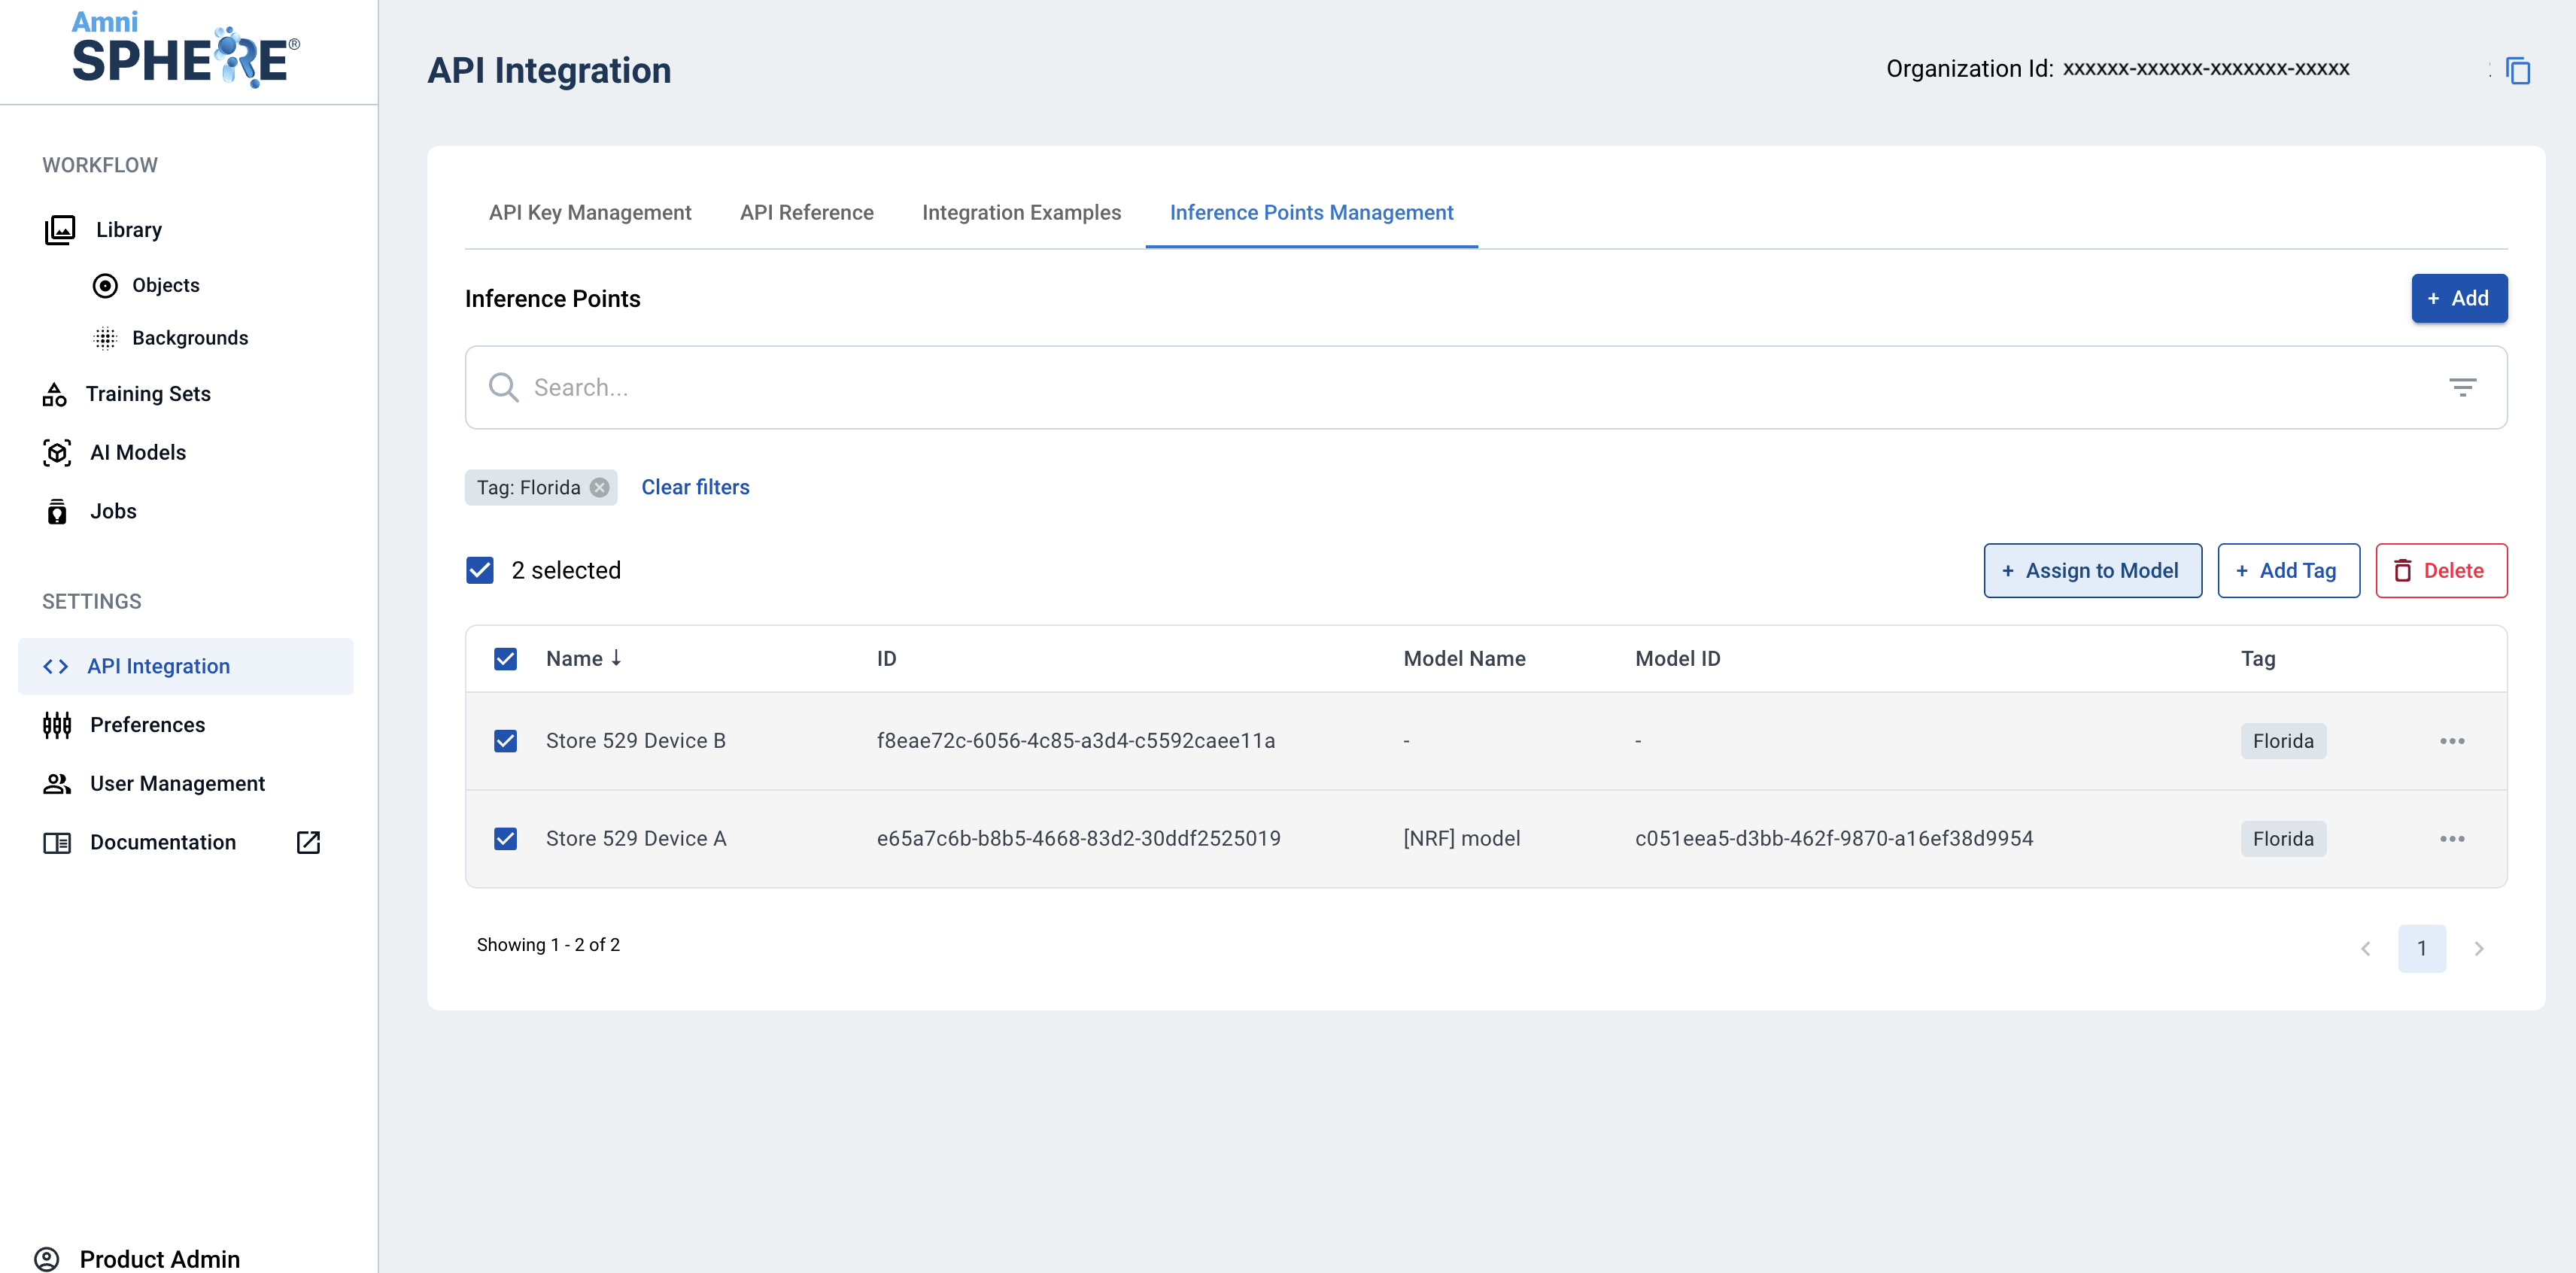Switch to Integration Examples tab

(1021, 213)
